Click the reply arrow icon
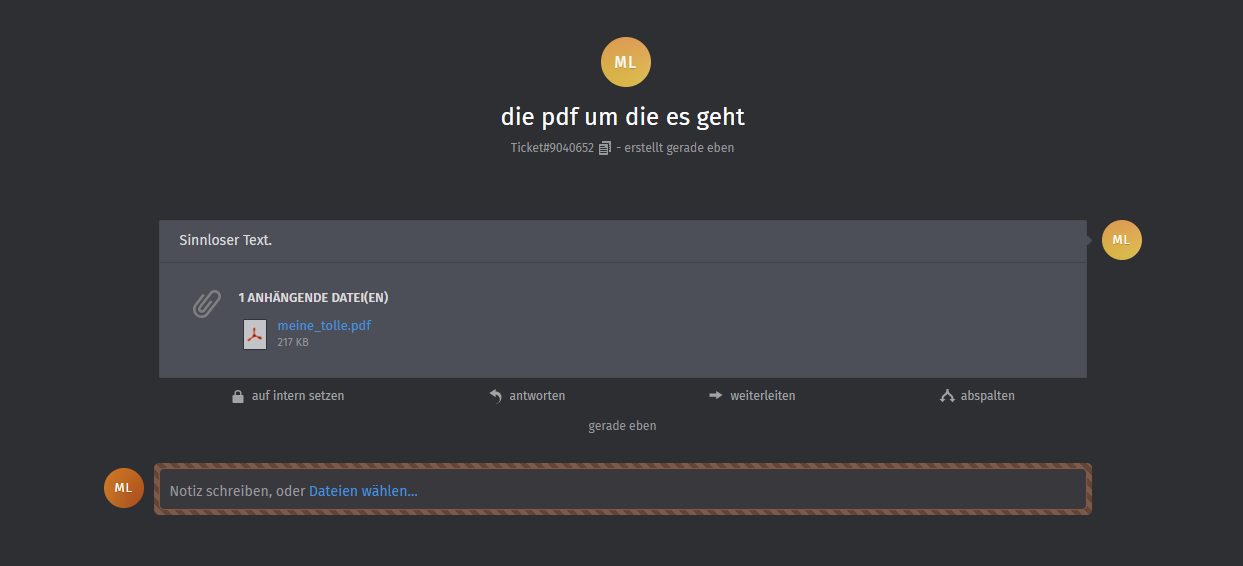1243x566 pixels. 495,396
